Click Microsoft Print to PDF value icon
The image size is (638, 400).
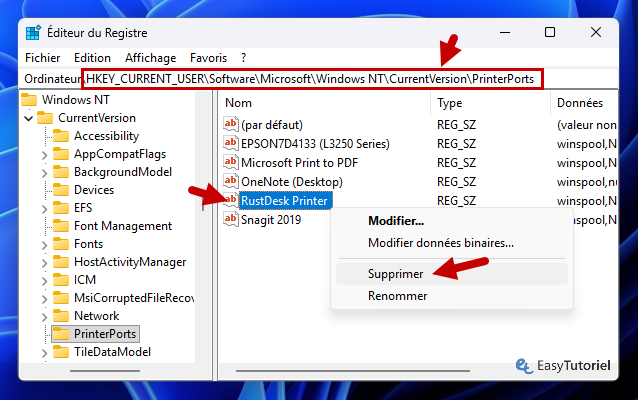(231, 162)
